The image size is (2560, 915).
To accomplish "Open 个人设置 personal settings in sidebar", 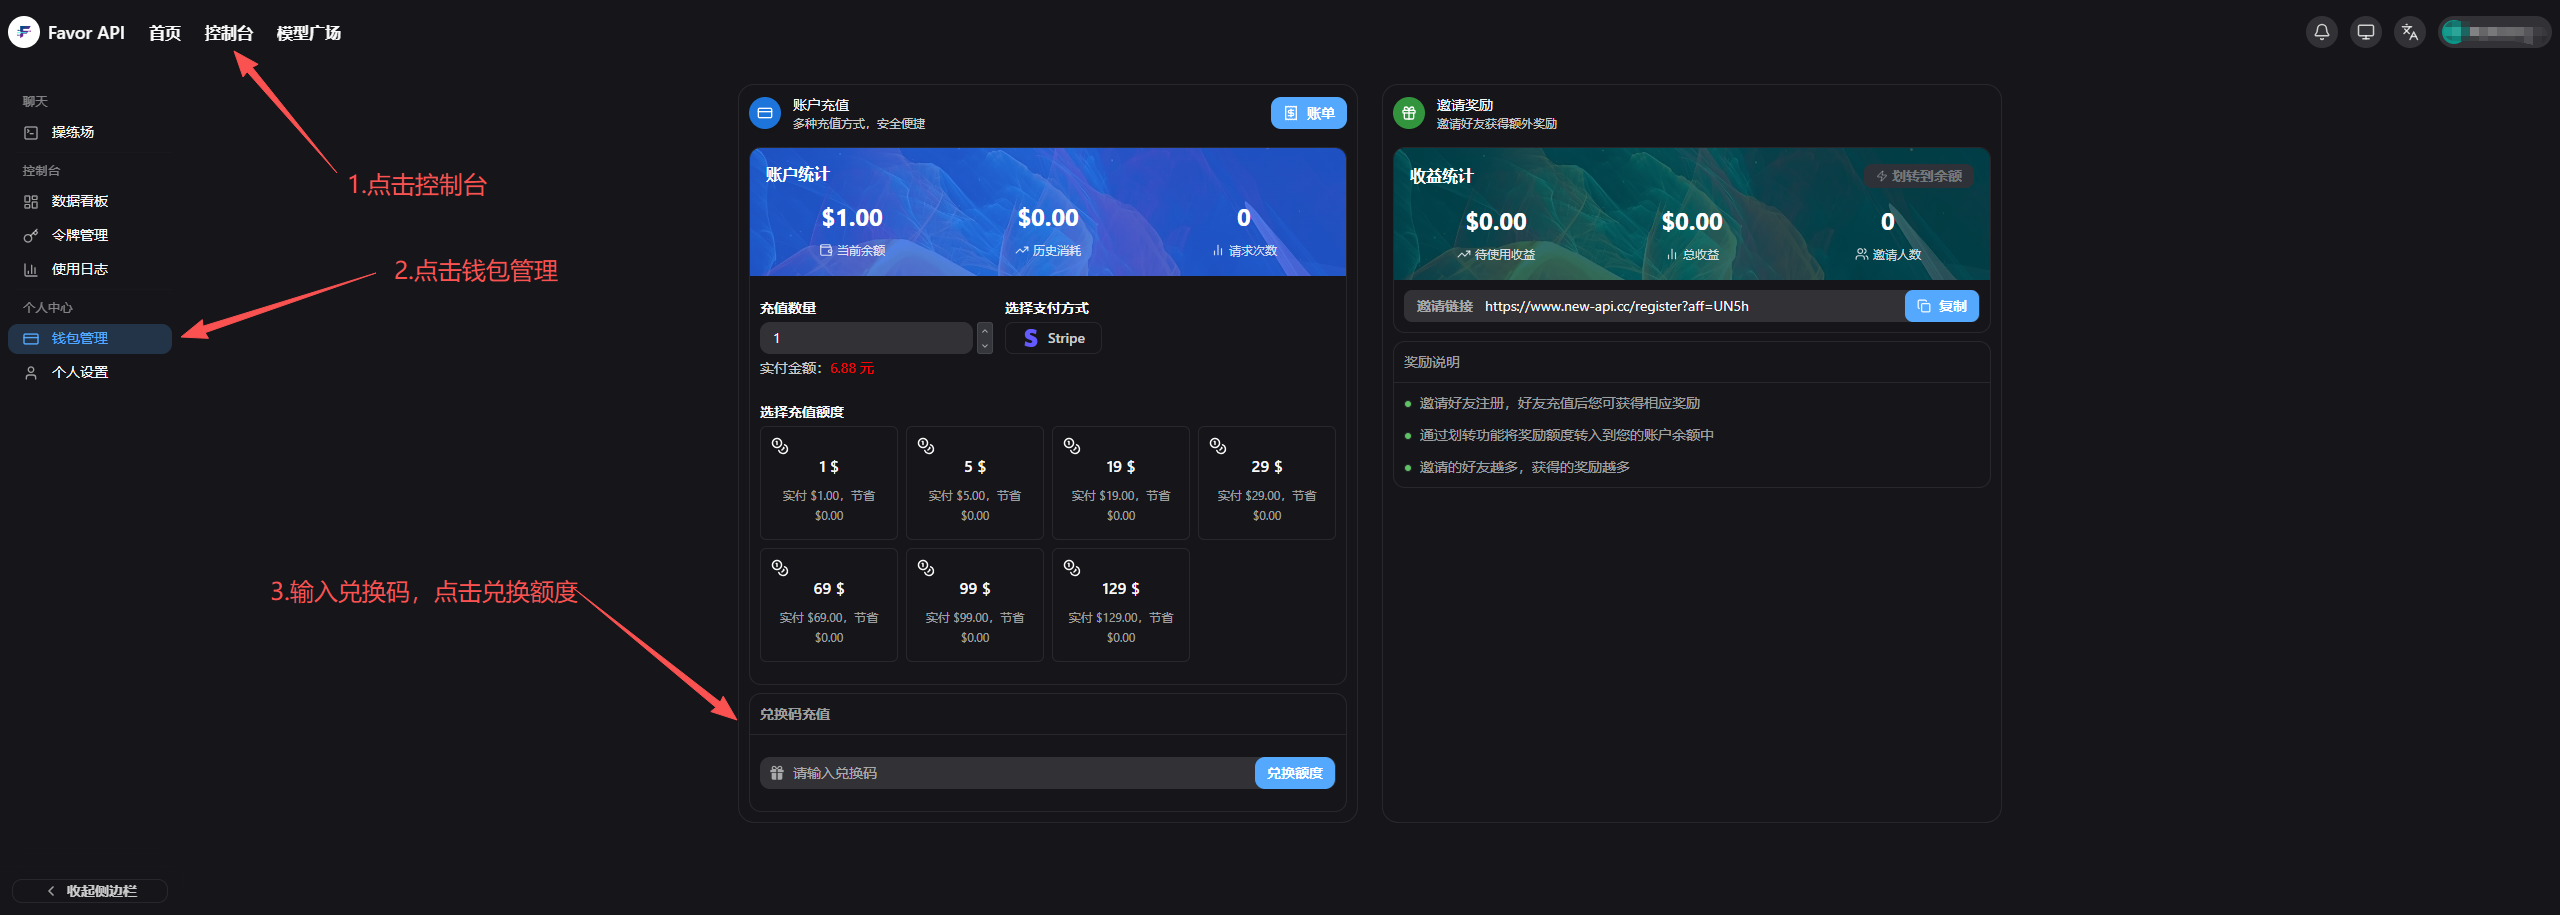I will click(90, 372).
